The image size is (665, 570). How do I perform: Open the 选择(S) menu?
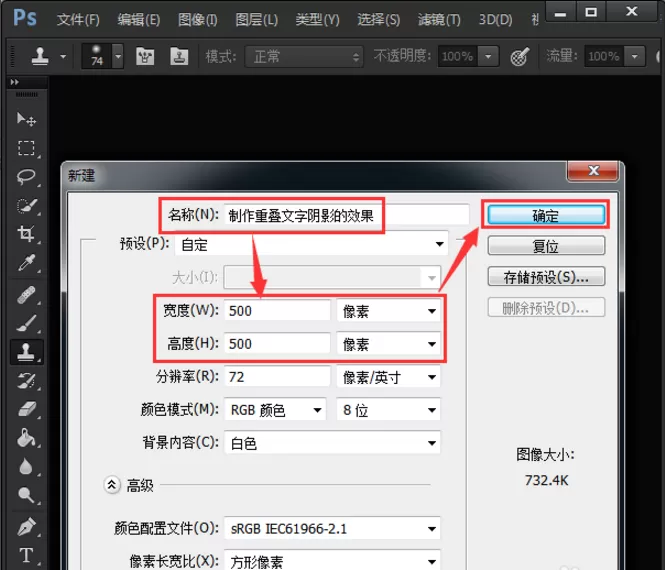(x=378, y=20)
